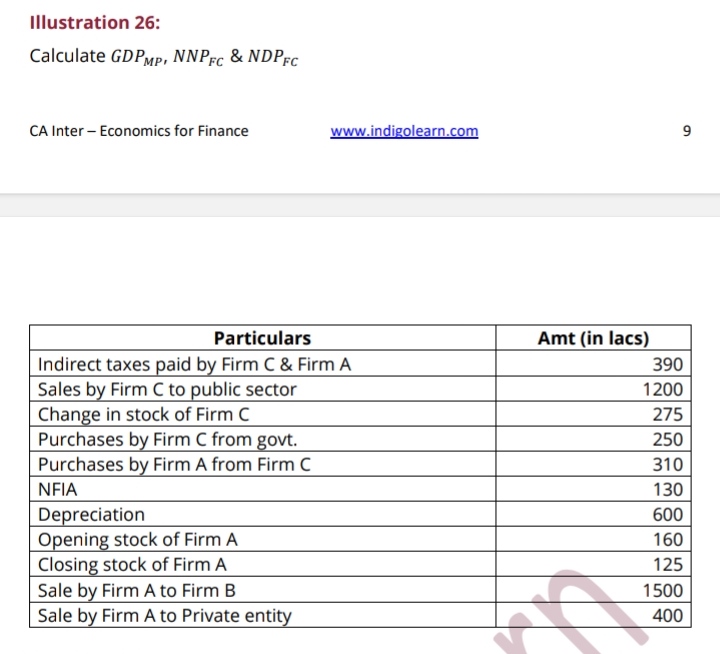The image size is (720, 654).
Task: Click the Opening stock of Firm A row
Action: pos(137,540)
